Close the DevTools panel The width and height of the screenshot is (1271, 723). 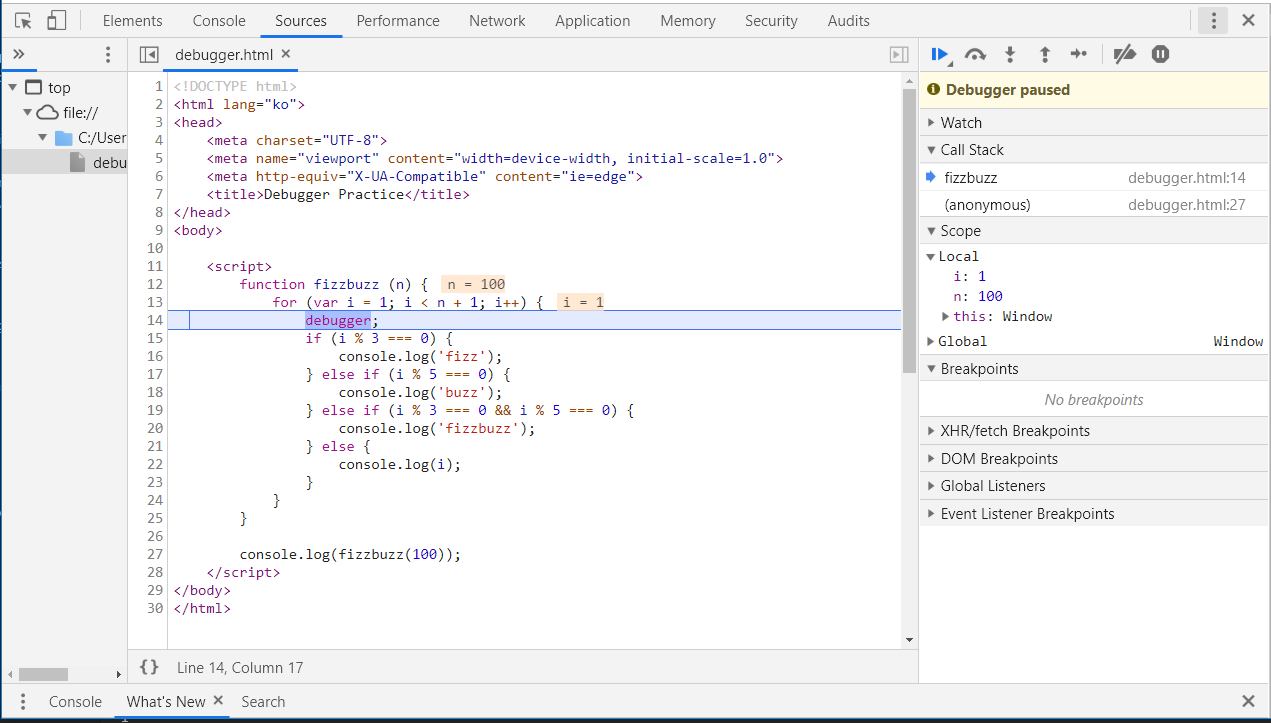coord(1248,20)
